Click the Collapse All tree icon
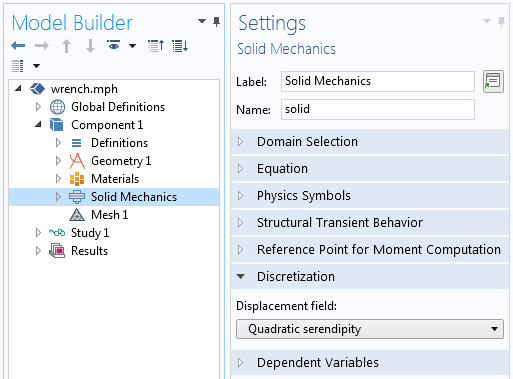Viewport: 513px width, 379px height. (x=156, y=46)
